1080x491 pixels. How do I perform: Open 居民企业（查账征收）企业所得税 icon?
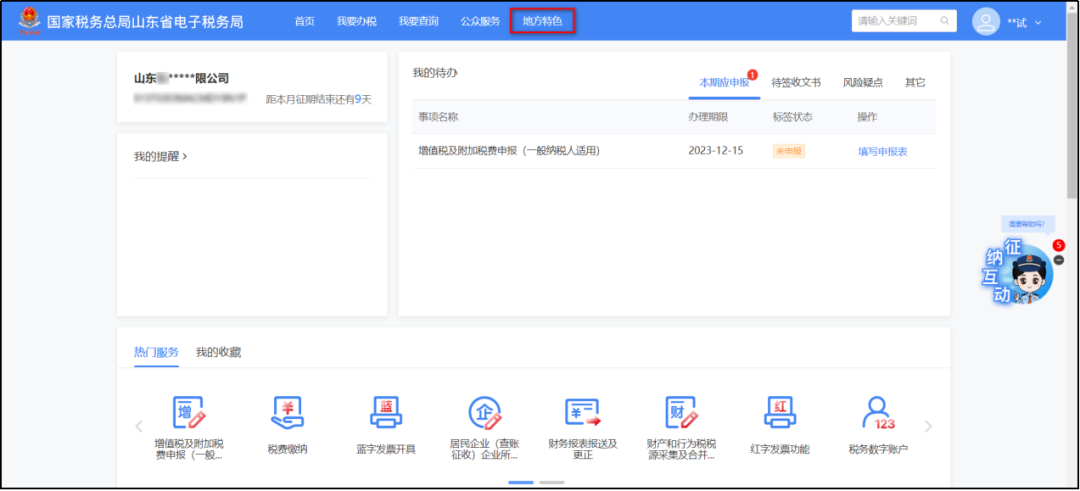click(485, 413)
